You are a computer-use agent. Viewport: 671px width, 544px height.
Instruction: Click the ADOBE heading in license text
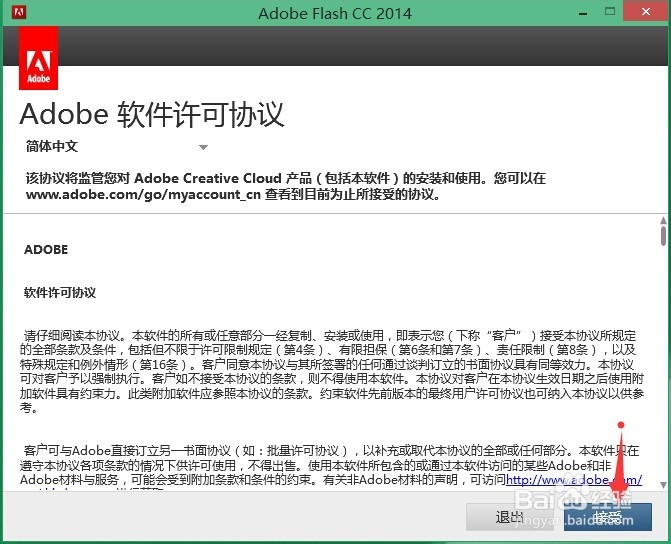(x=46, y=250)
